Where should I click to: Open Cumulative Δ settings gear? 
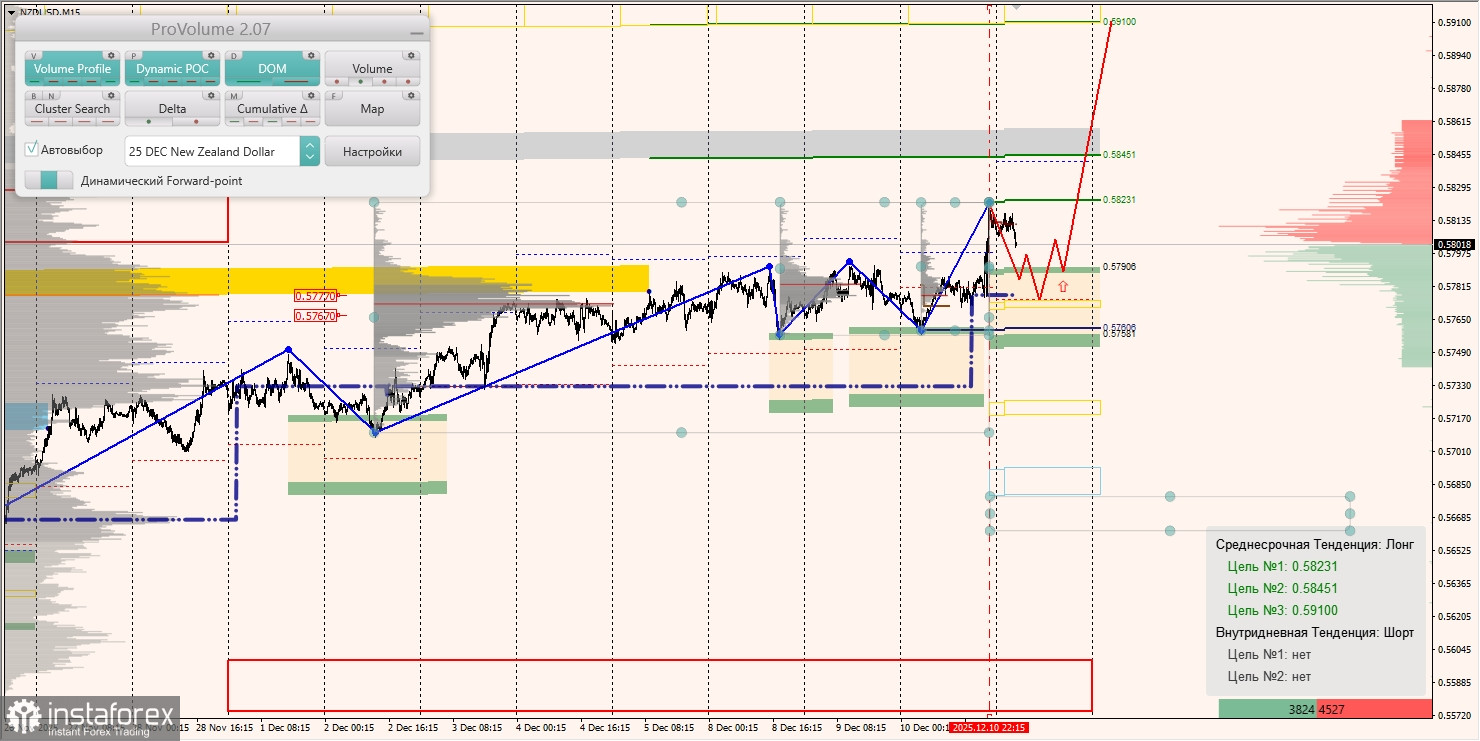311,96
